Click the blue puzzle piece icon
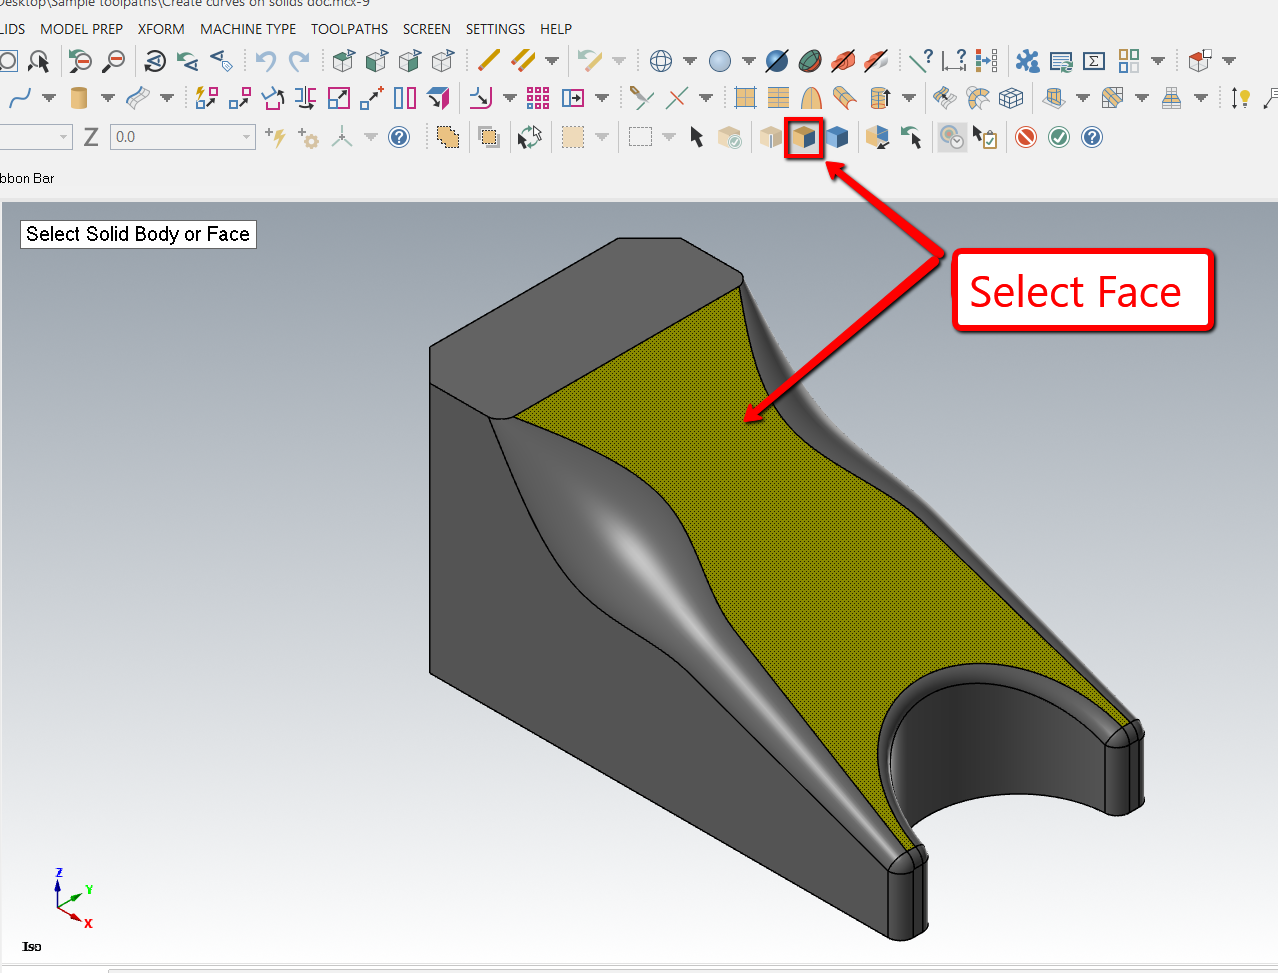 1027,61
